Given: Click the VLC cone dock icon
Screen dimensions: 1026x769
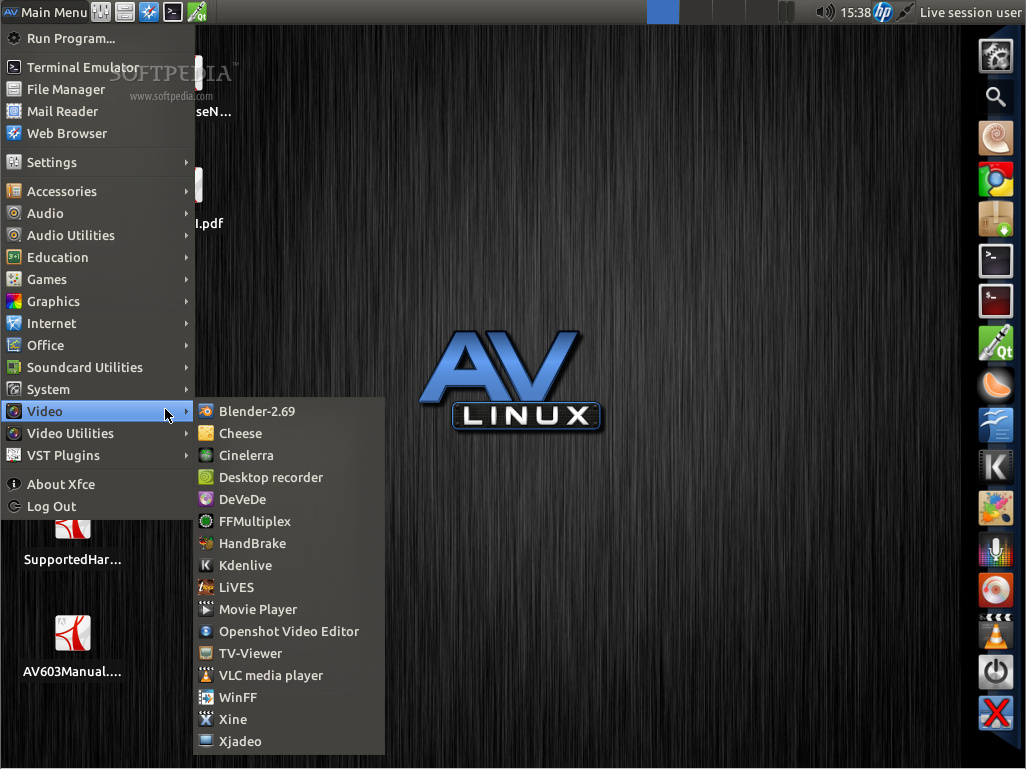Looking at the screenshot, I should click(x=996, y=632).
